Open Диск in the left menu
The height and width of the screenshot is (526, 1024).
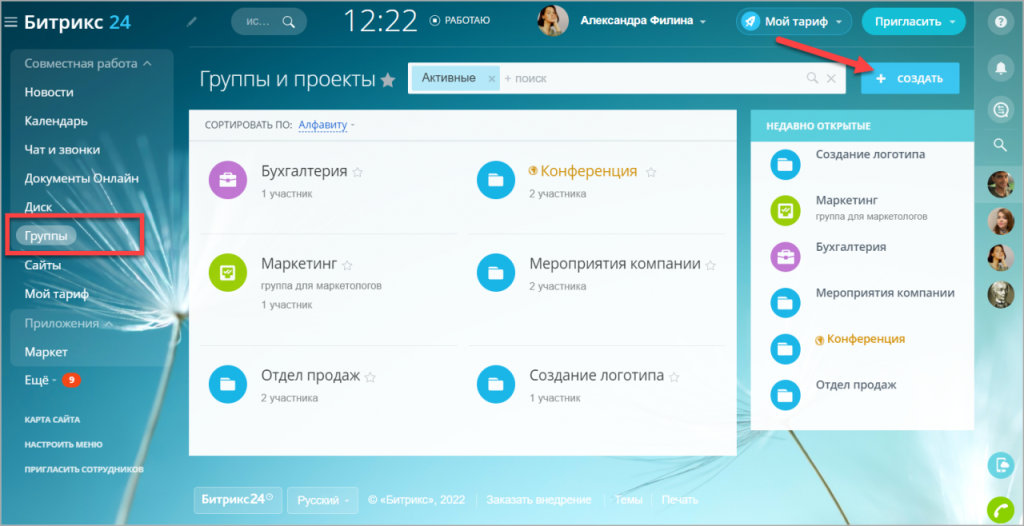[x=37, y=206]
